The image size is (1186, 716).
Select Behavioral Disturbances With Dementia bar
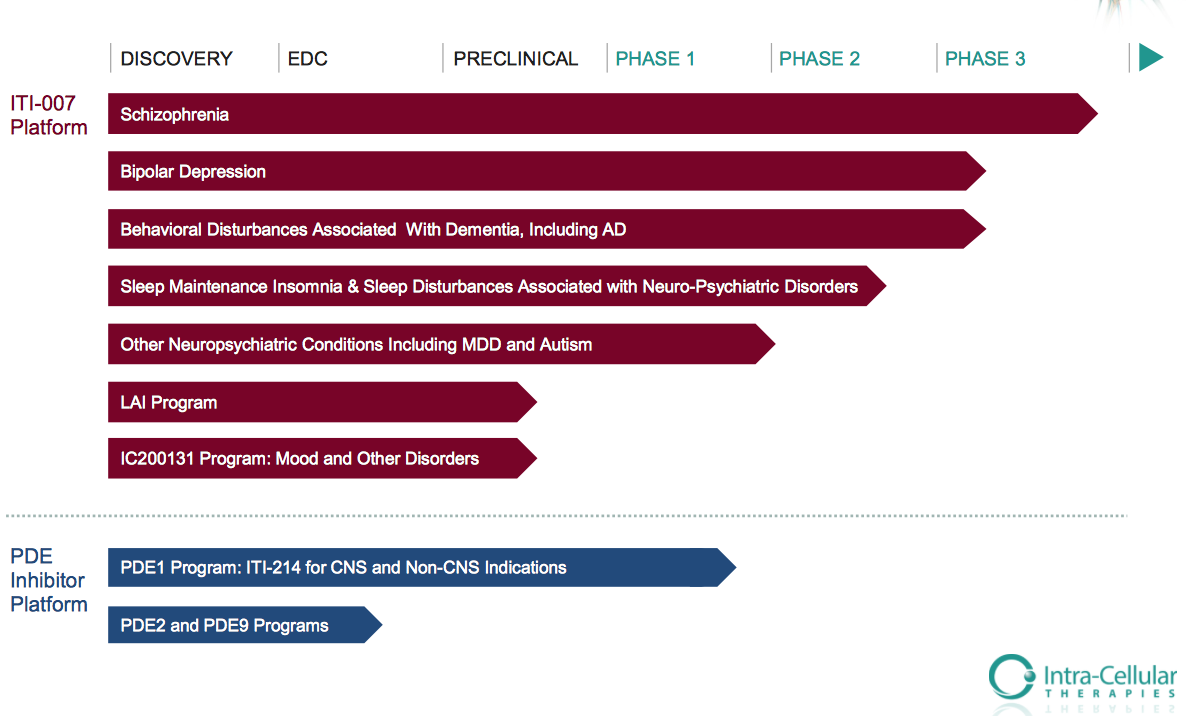click(545, 230)
